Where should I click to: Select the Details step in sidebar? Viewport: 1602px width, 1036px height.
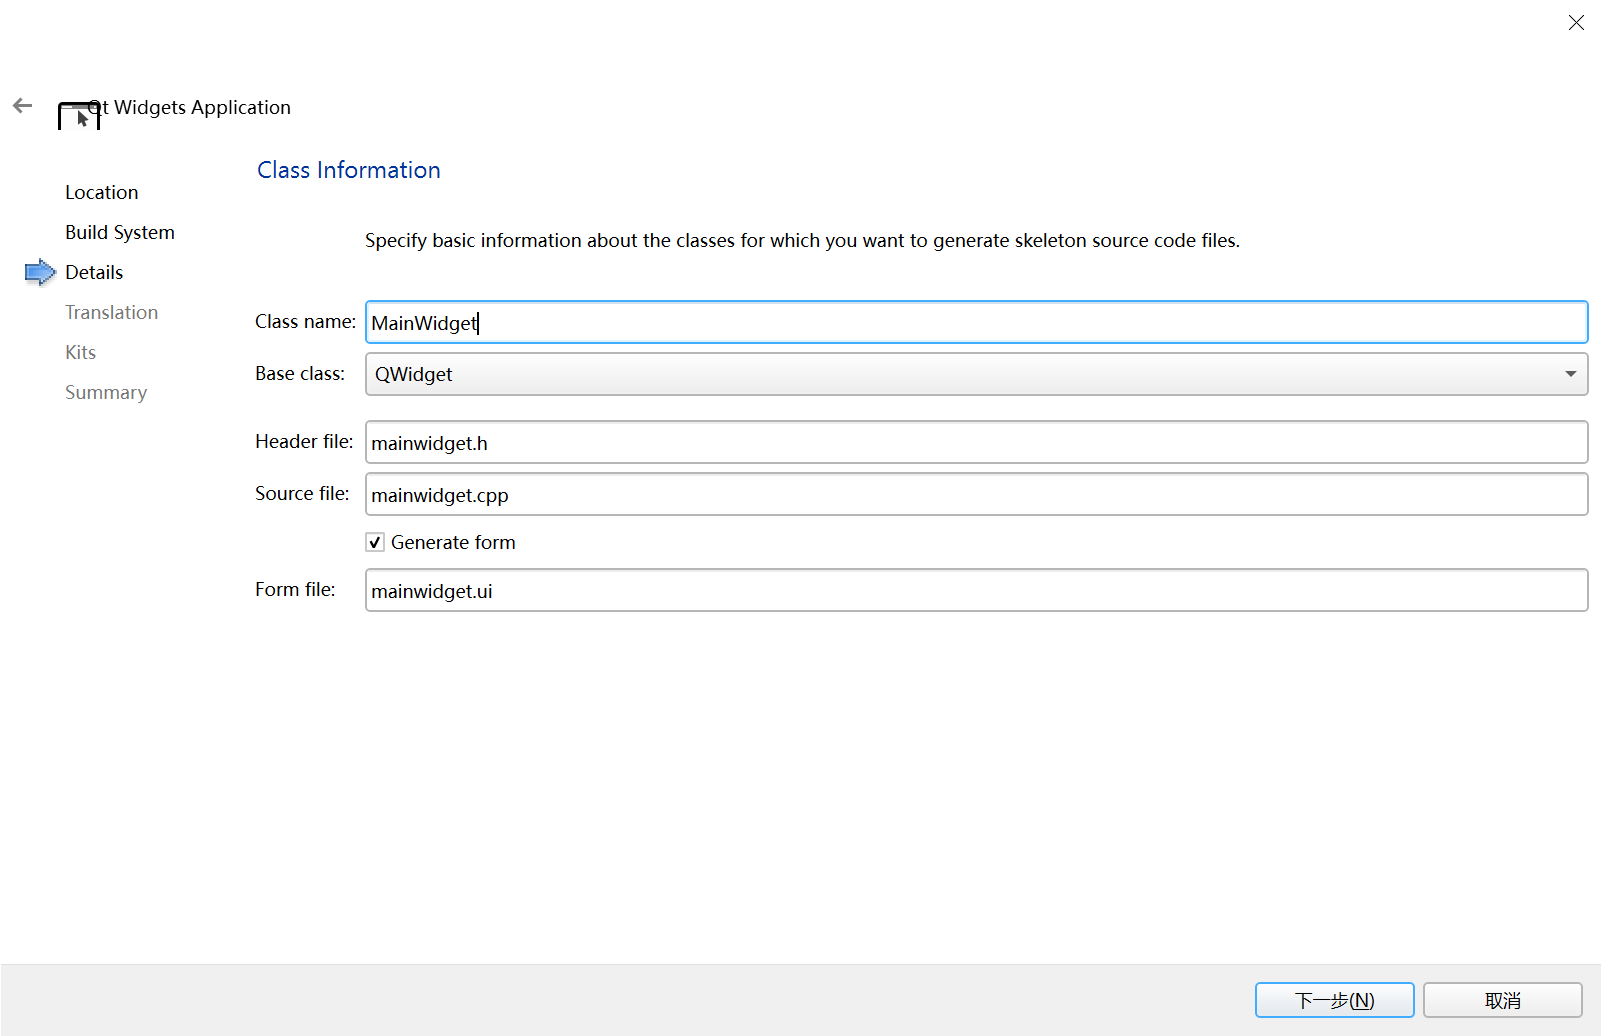[94, 272]
